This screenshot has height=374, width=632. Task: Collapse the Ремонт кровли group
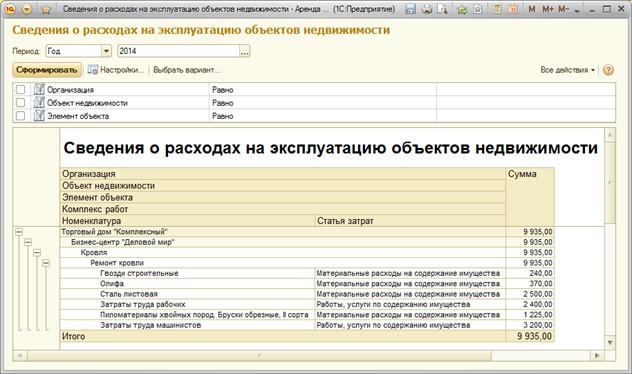point(46,263)
